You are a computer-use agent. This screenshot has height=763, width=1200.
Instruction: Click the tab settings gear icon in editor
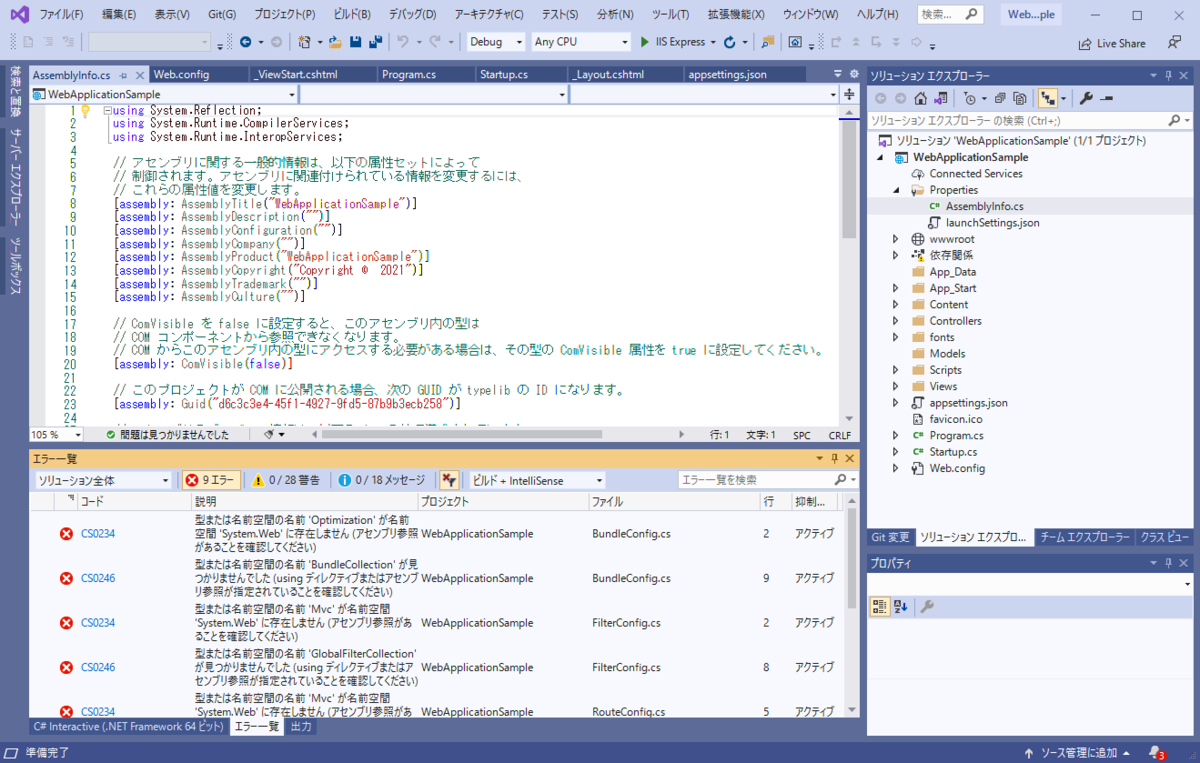(853, 74)
